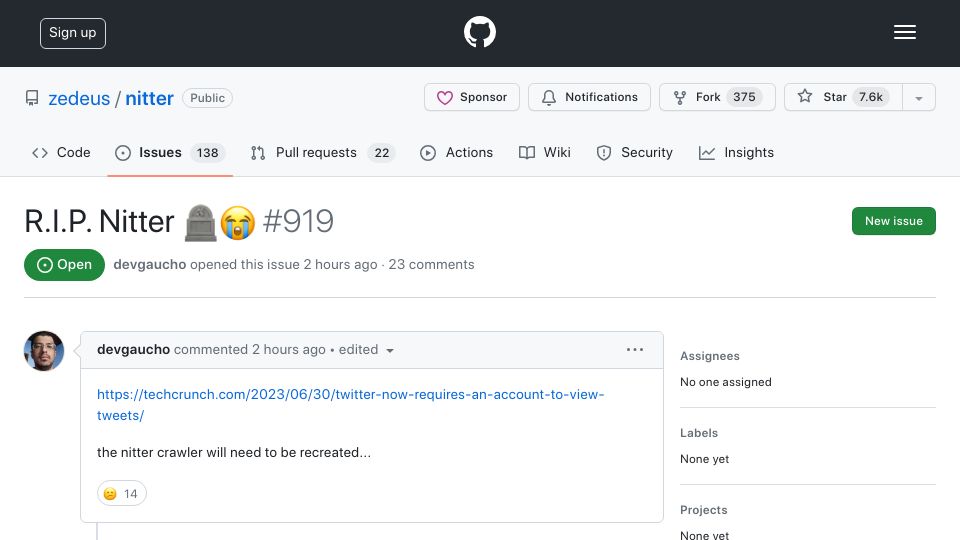960x540 pixels.
Task: Click the tombstone emoji in title
Action: pyautogui.click(x=201, y=222)
